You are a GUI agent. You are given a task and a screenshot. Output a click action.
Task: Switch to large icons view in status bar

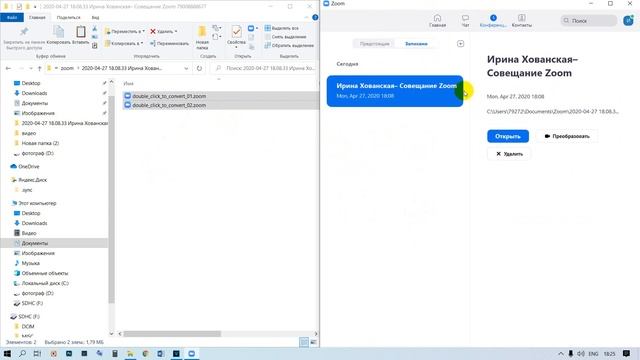point(313,342)
